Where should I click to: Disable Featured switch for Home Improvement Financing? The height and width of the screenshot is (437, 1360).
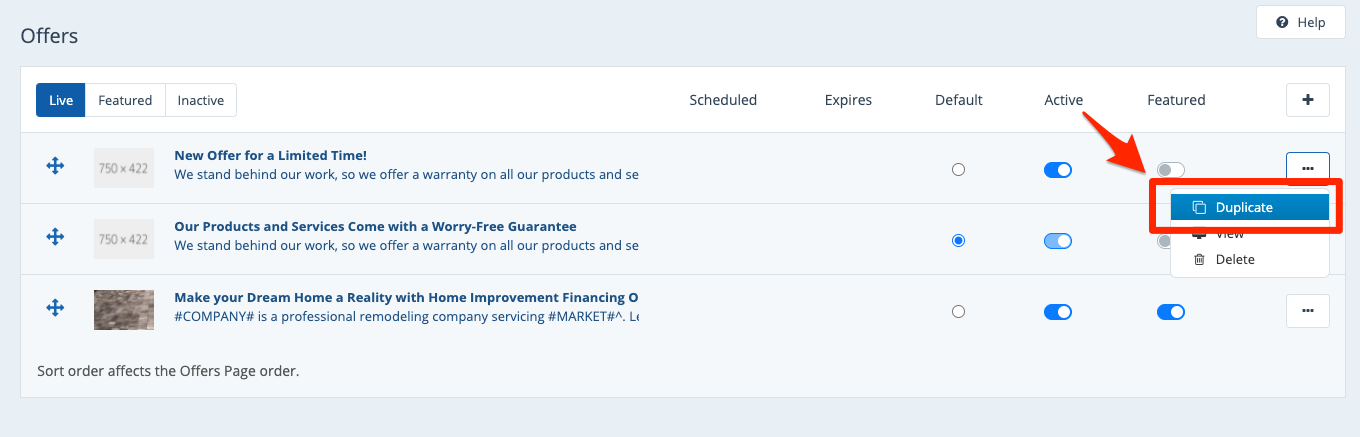[1170, 312]
